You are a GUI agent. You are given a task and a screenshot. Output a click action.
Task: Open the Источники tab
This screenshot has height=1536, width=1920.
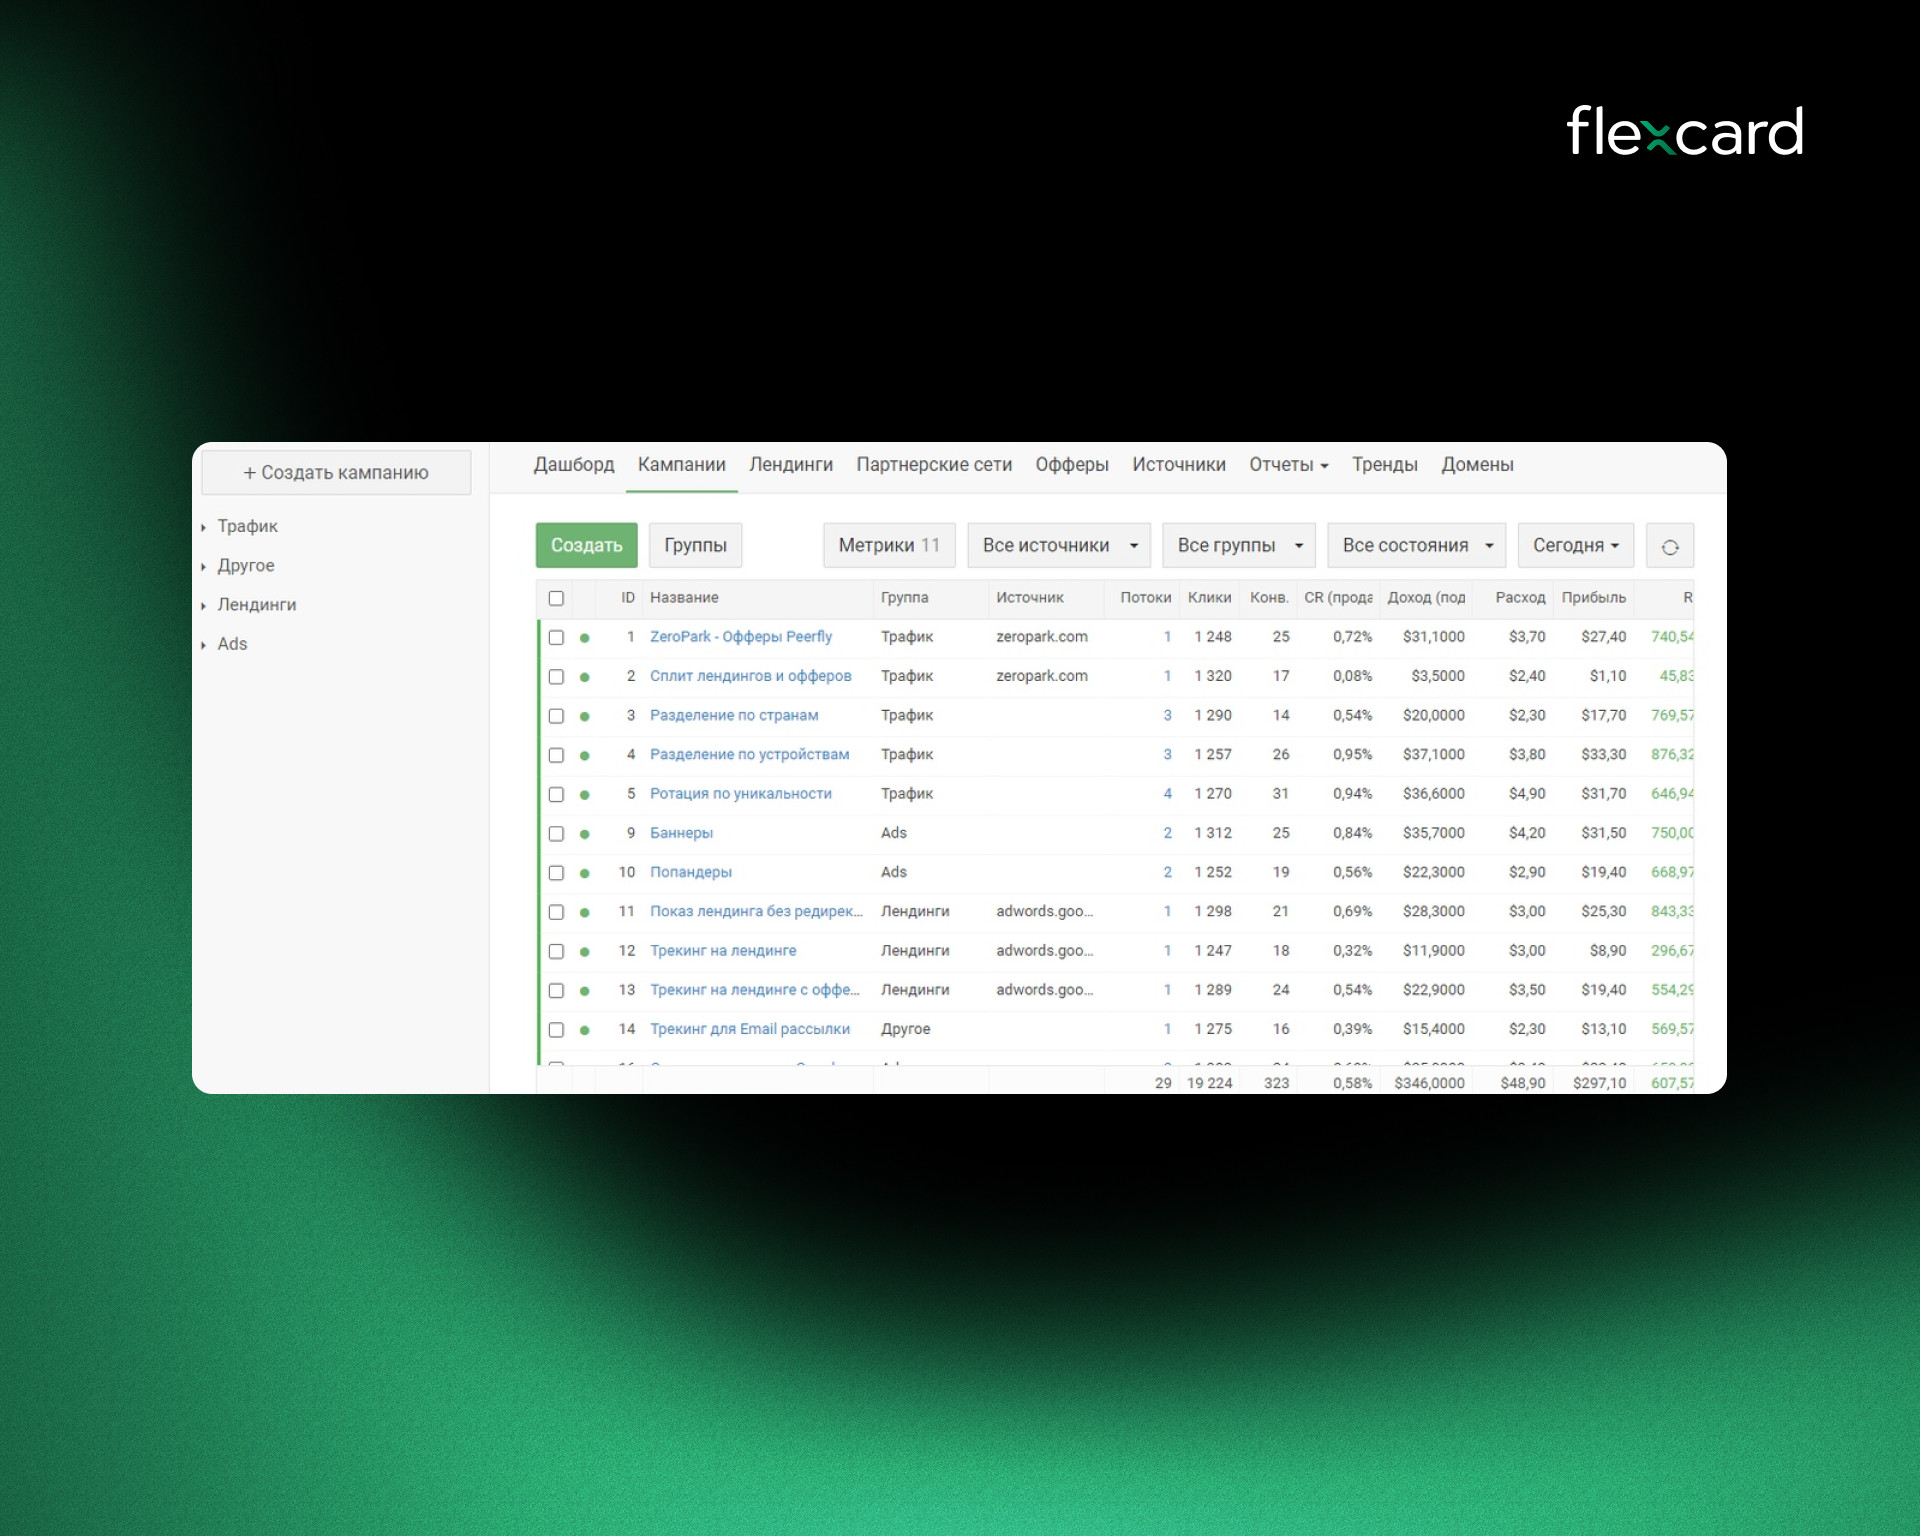(x=1179, y=465)
